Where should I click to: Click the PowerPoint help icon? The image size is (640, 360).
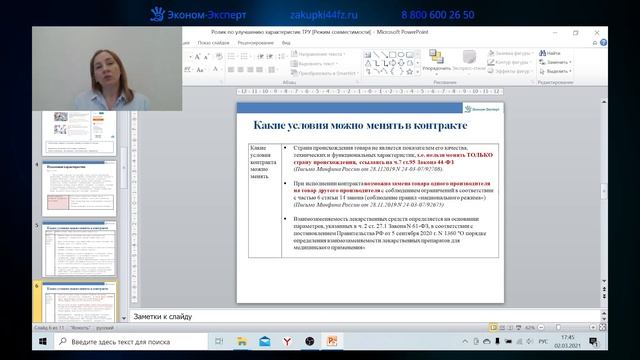603,42
